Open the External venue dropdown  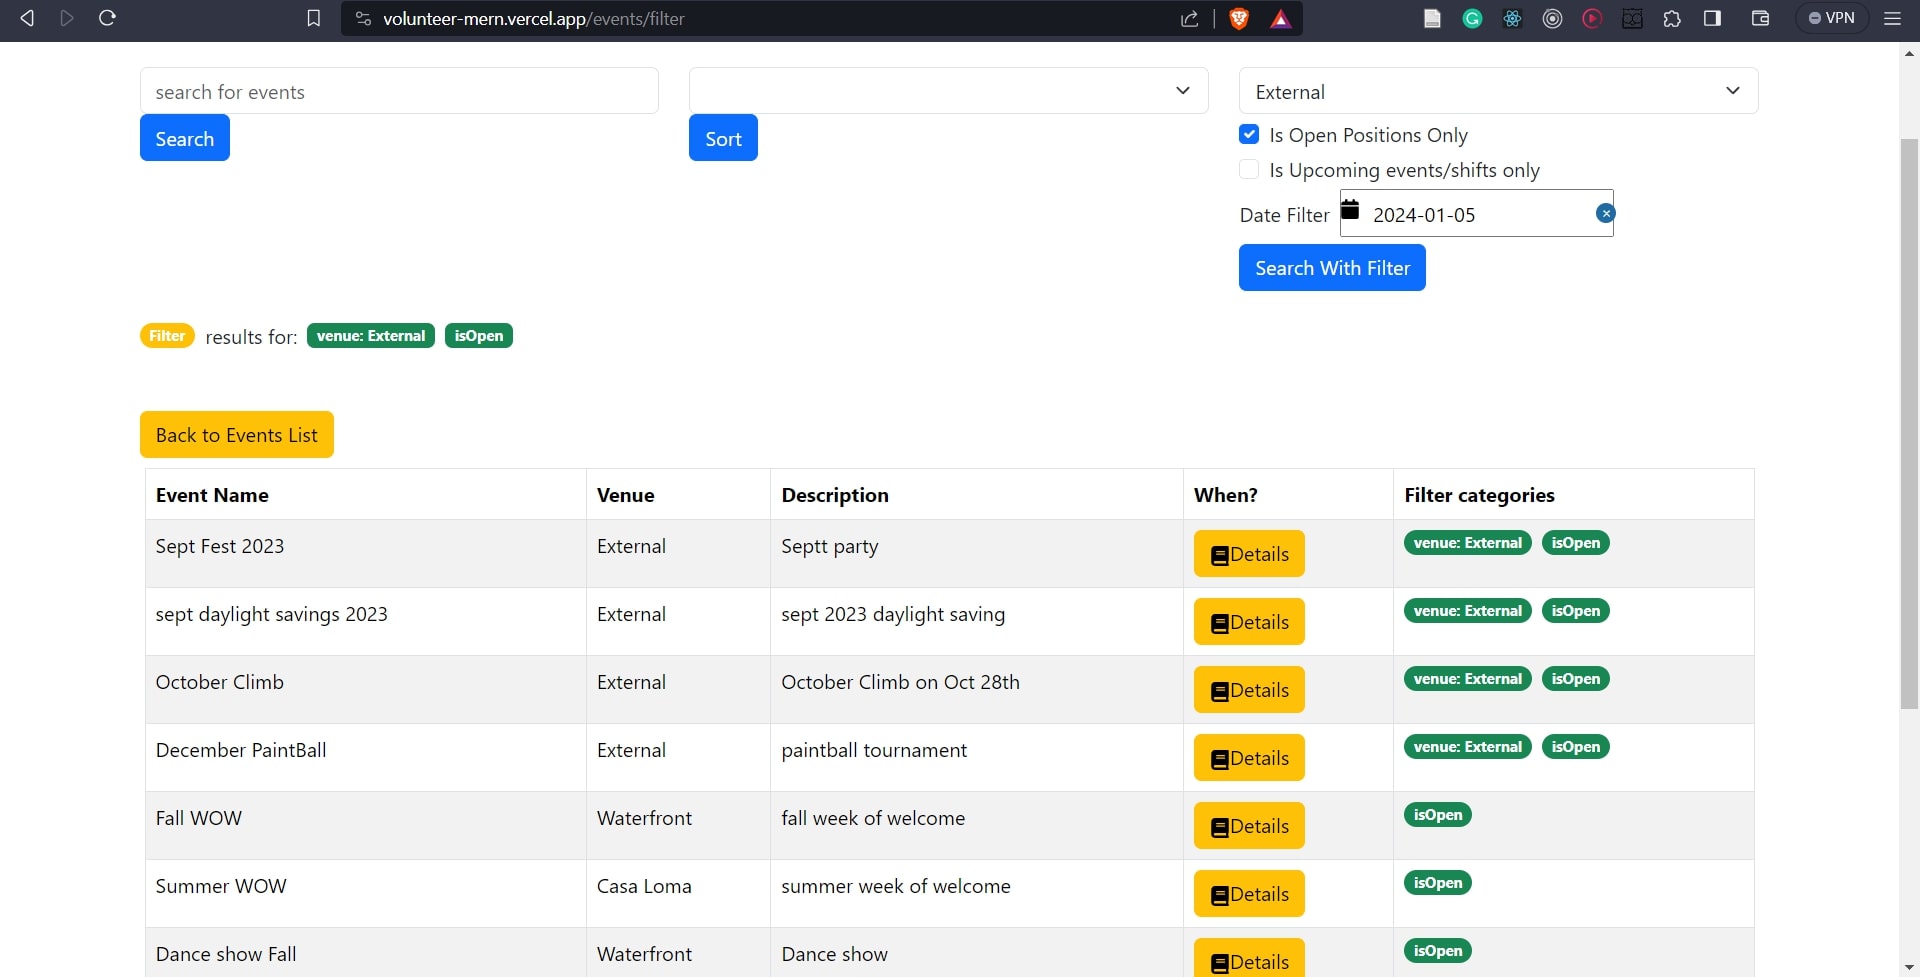coord(1498,91)
